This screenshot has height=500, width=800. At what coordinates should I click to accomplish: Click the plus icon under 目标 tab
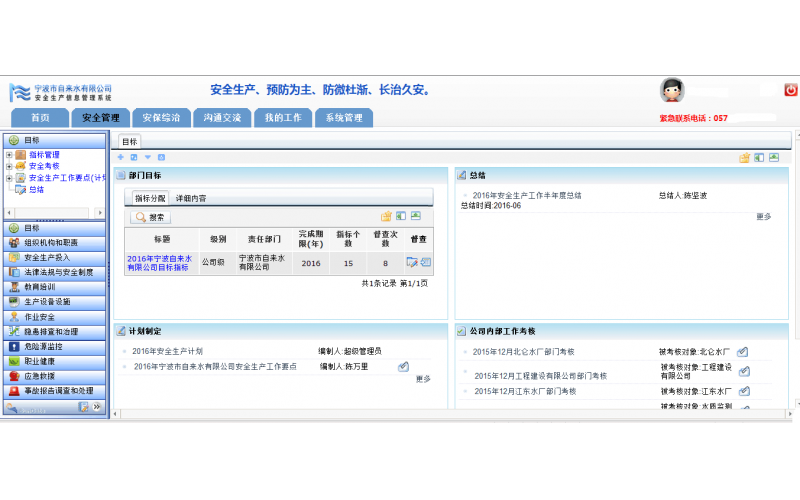tap(121, 157)
